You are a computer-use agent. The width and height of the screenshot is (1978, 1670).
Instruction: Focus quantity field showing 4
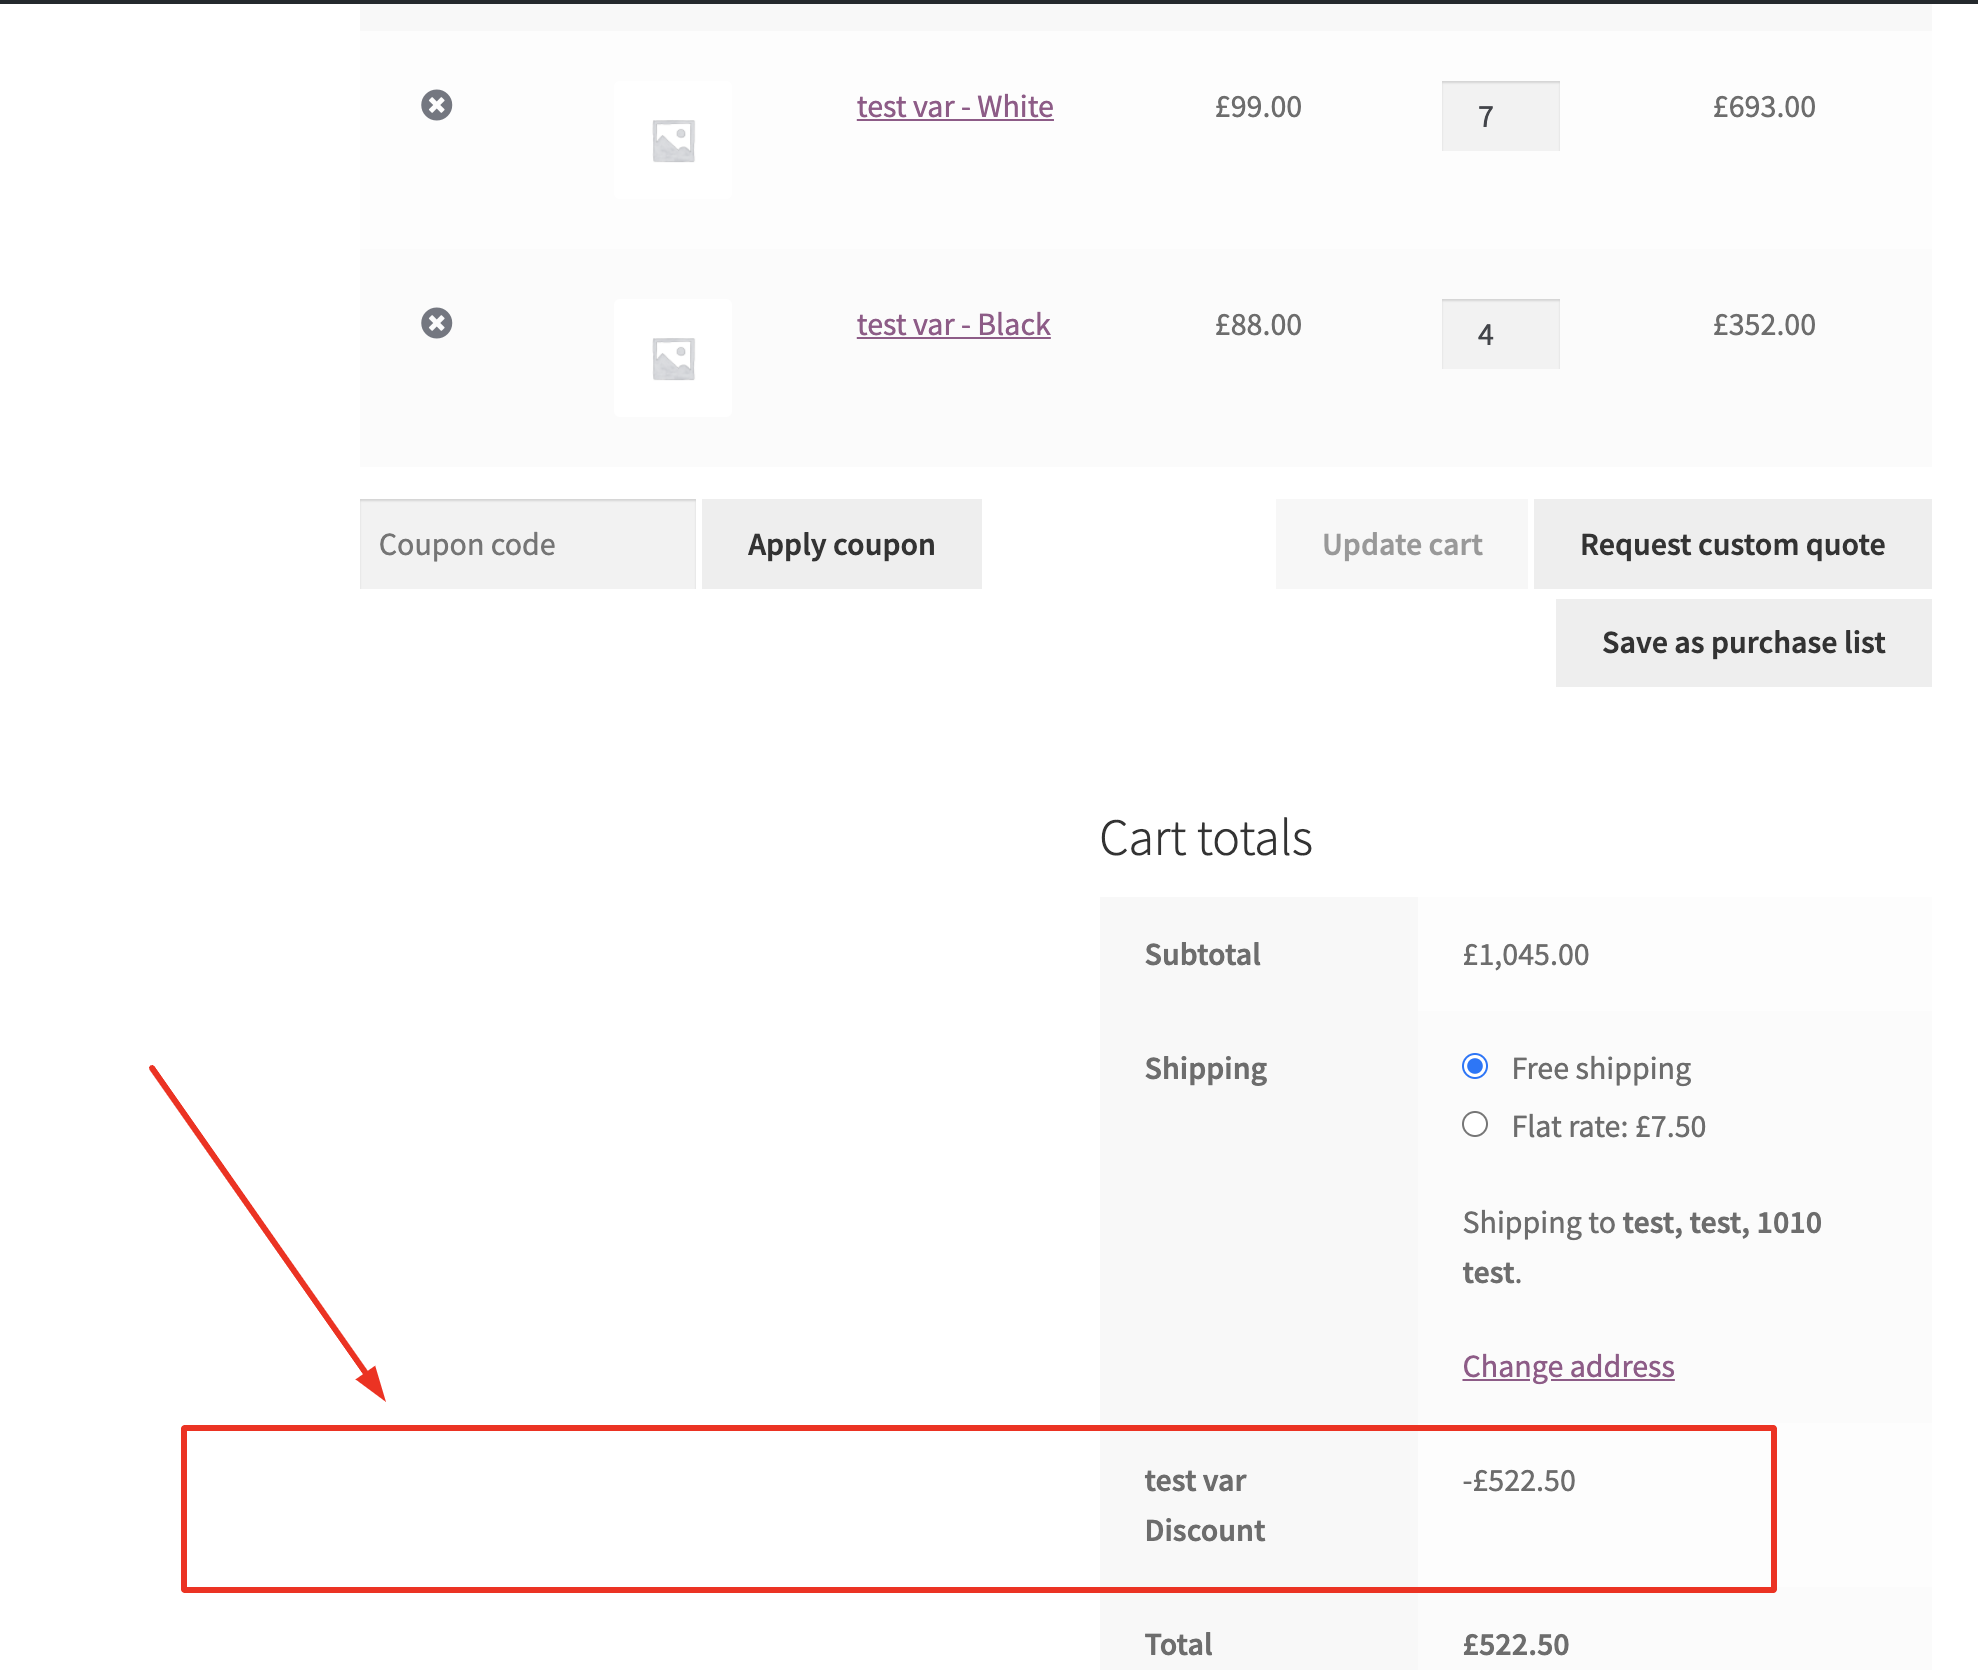pos(1500,334)
